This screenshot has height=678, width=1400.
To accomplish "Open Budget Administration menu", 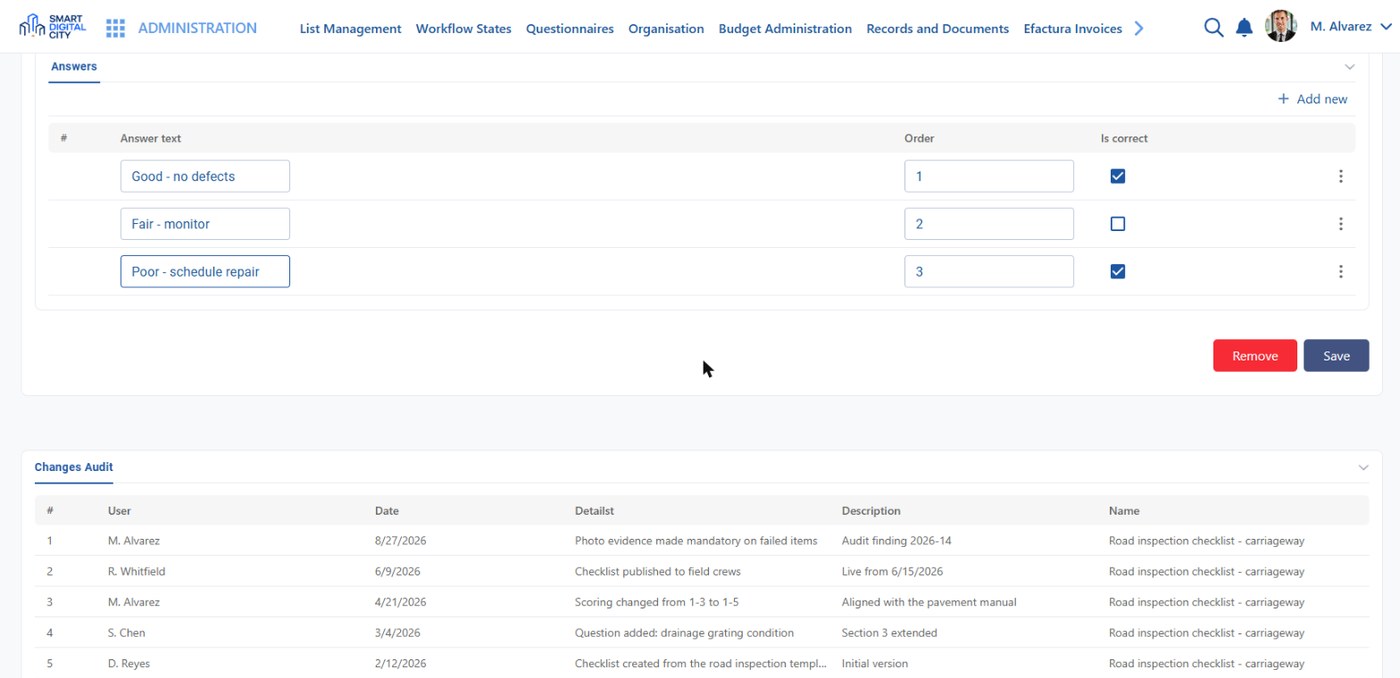I will point(785,28).
